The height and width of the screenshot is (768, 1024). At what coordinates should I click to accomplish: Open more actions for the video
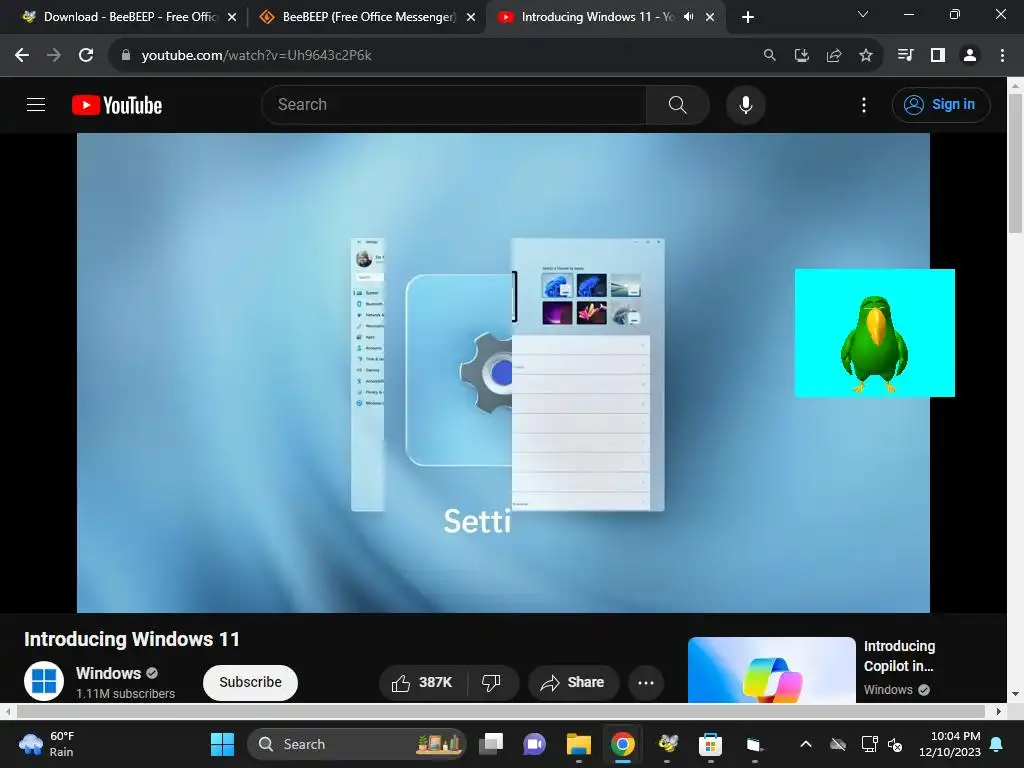(645, 682)
